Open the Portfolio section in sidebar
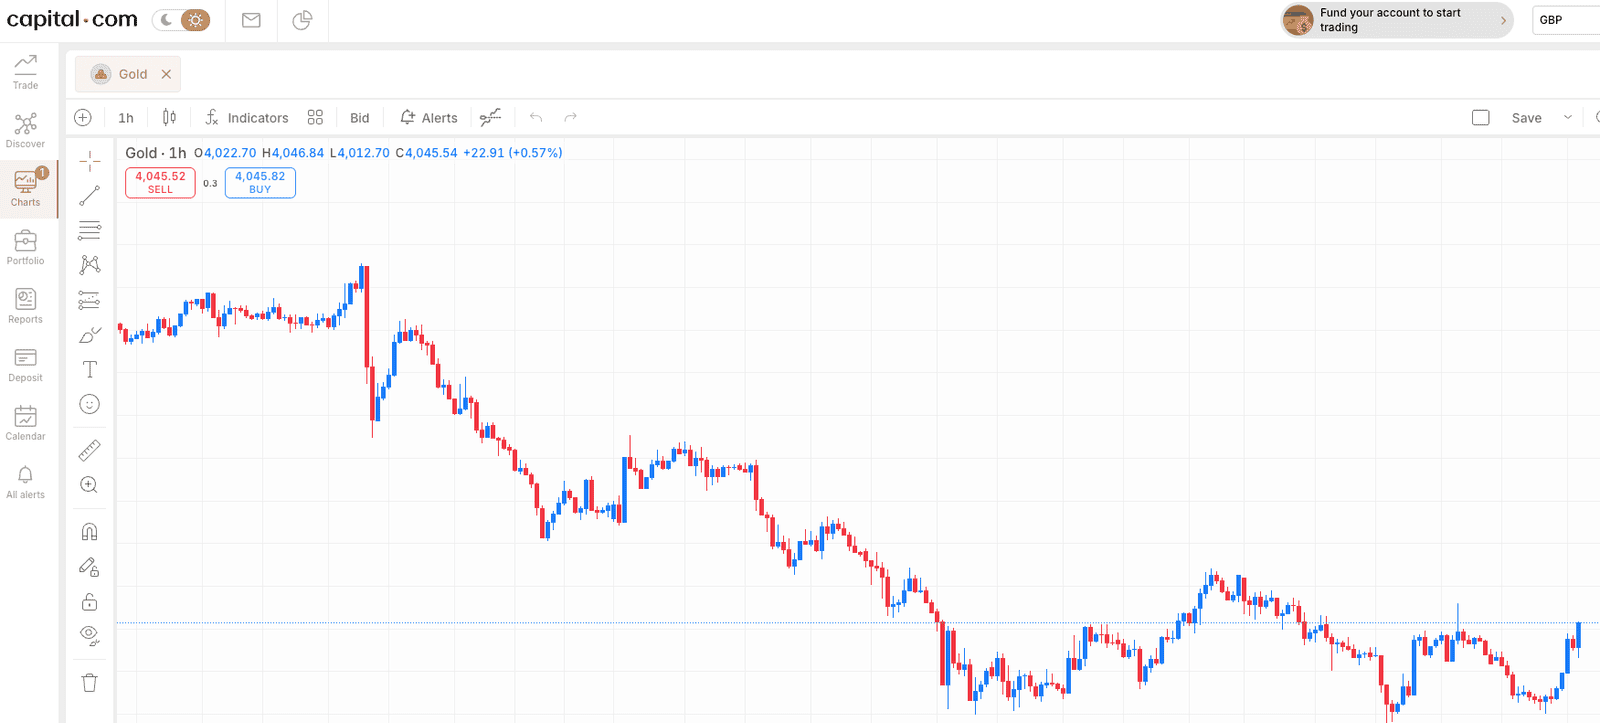Screen dimensions: 1600x723 (x=25, y=247)
